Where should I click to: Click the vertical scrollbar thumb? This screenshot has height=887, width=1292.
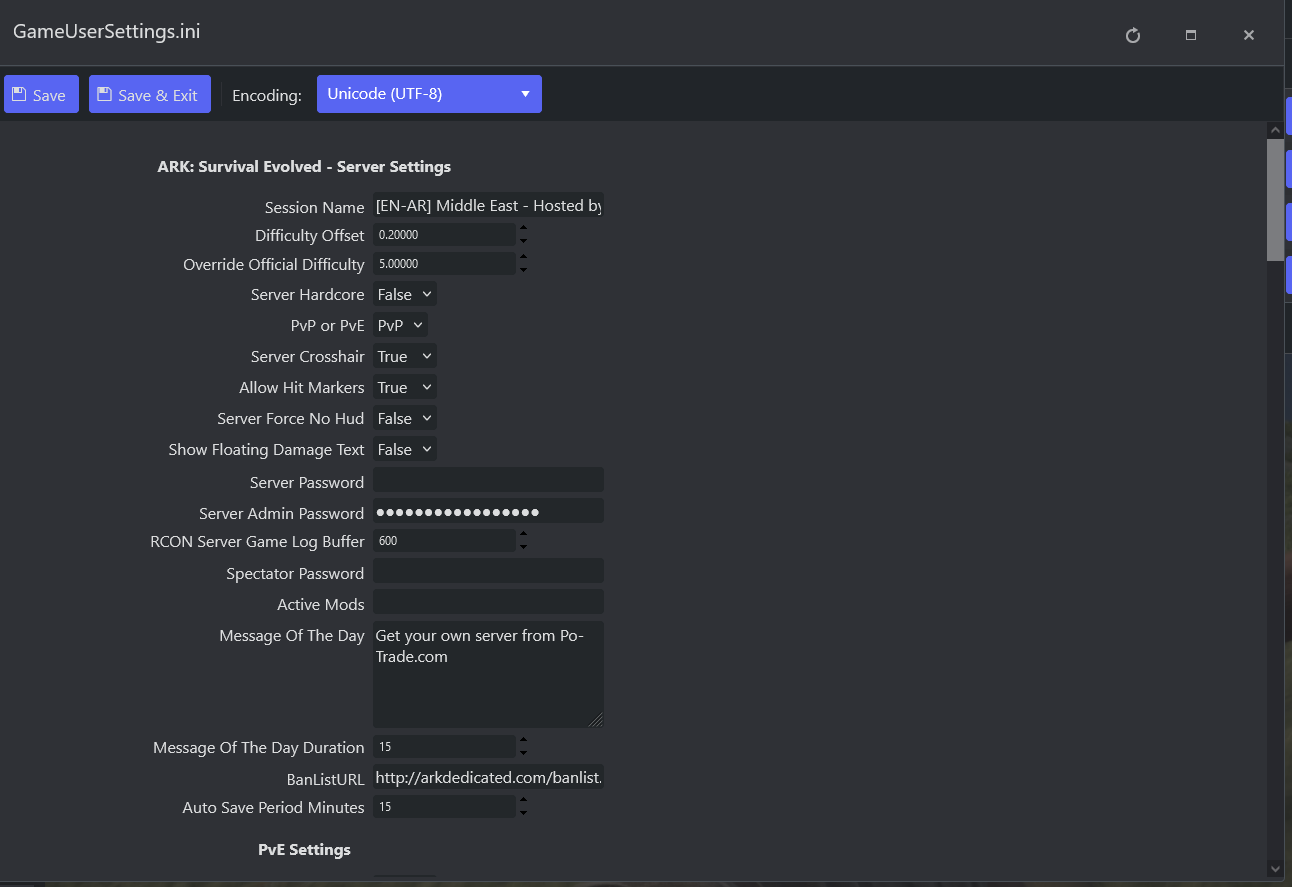(x=1275, y=200)
